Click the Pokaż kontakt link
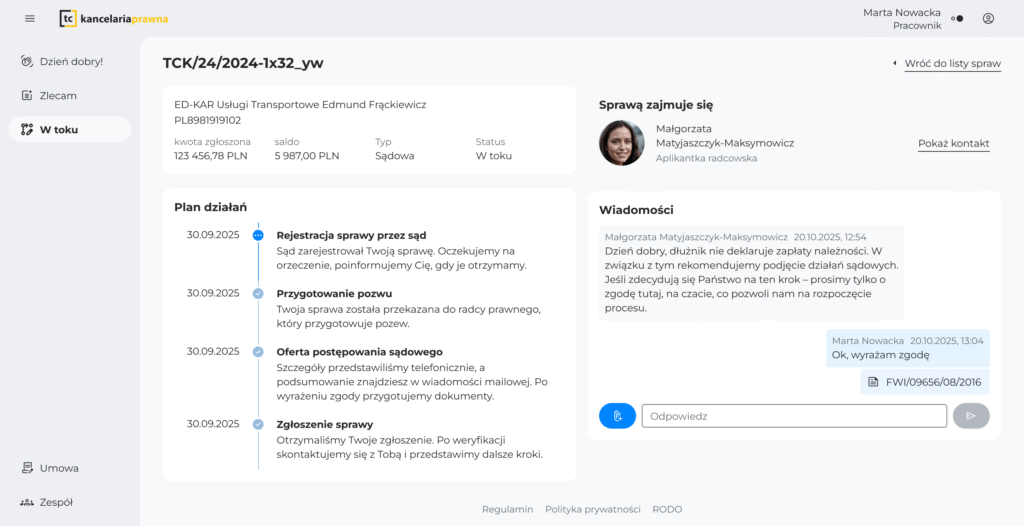The image size is (1024, 526). (x=953, y=143)
